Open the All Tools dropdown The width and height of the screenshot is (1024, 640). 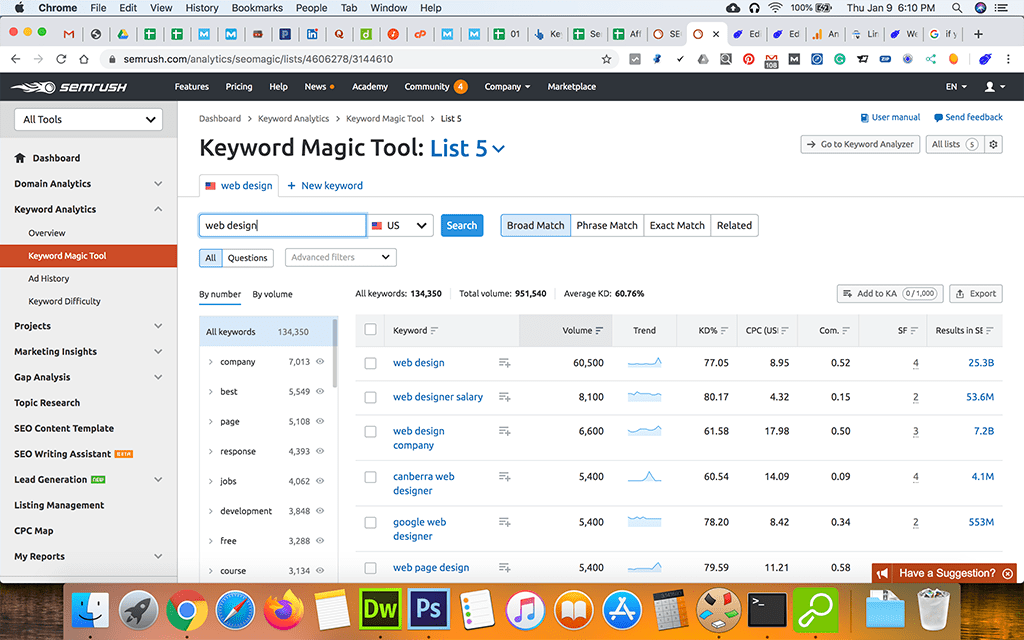click(88, 120)
